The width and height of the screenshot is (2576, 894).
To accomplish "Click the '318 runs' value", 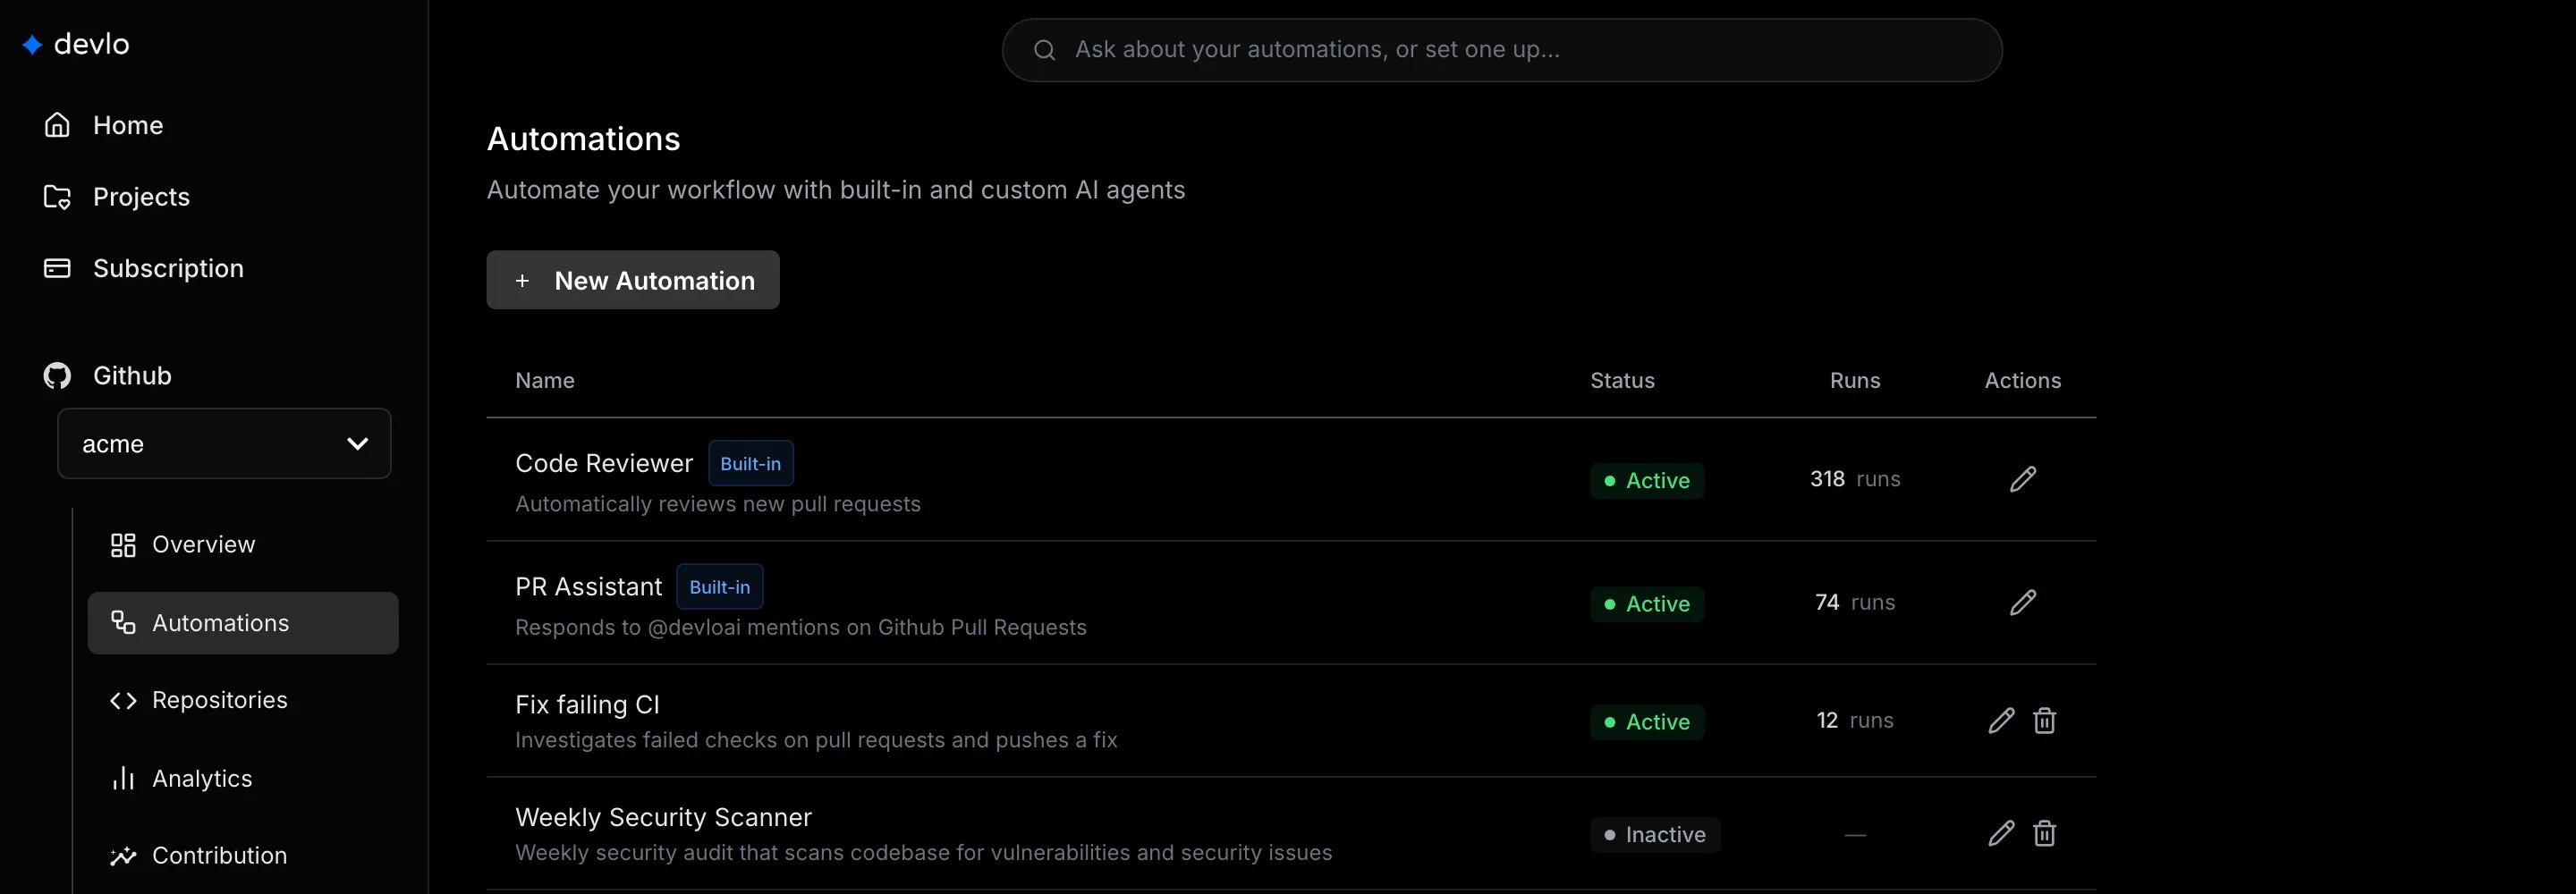I will 1855,479.
